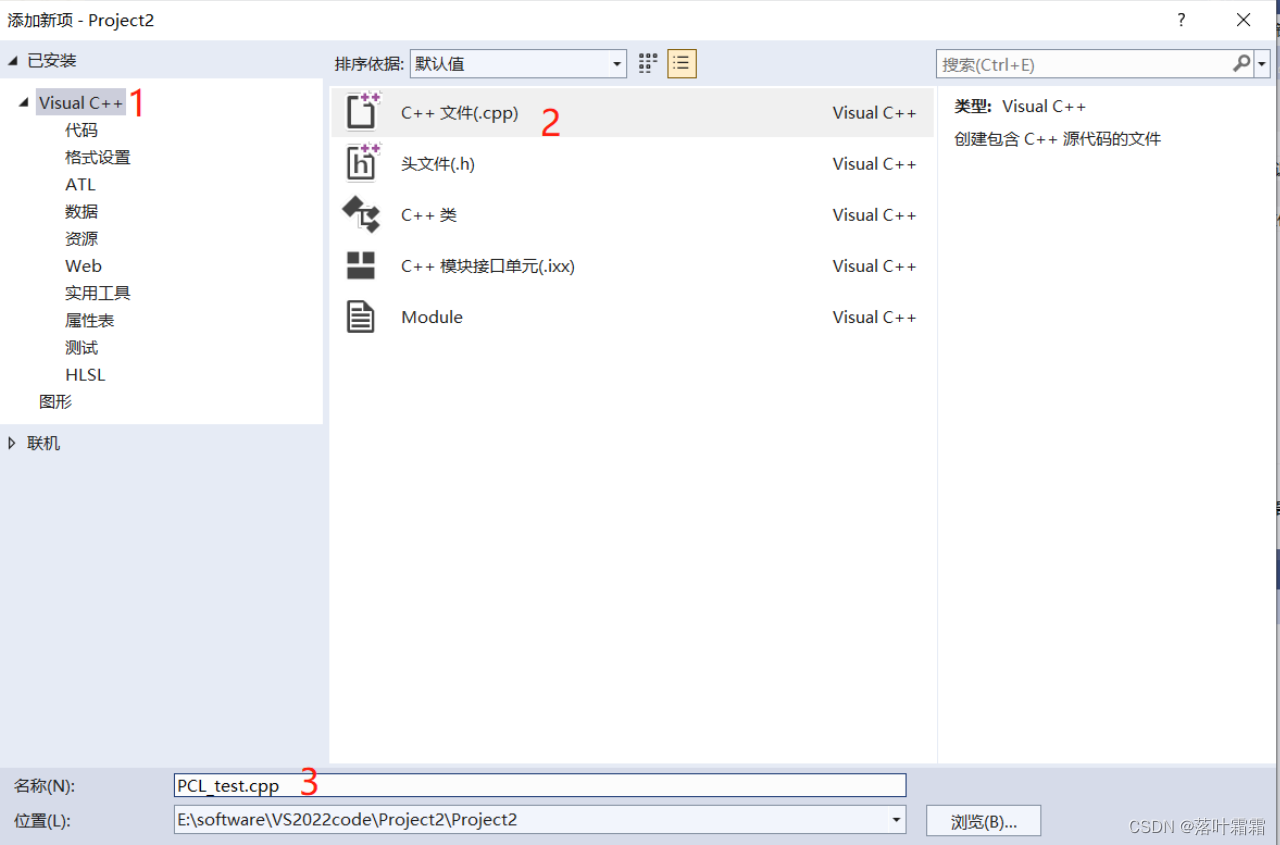Viewport: 1280px width, 845px height.
Task: Collapse the Visual C++ tree node
Action: 24,103
